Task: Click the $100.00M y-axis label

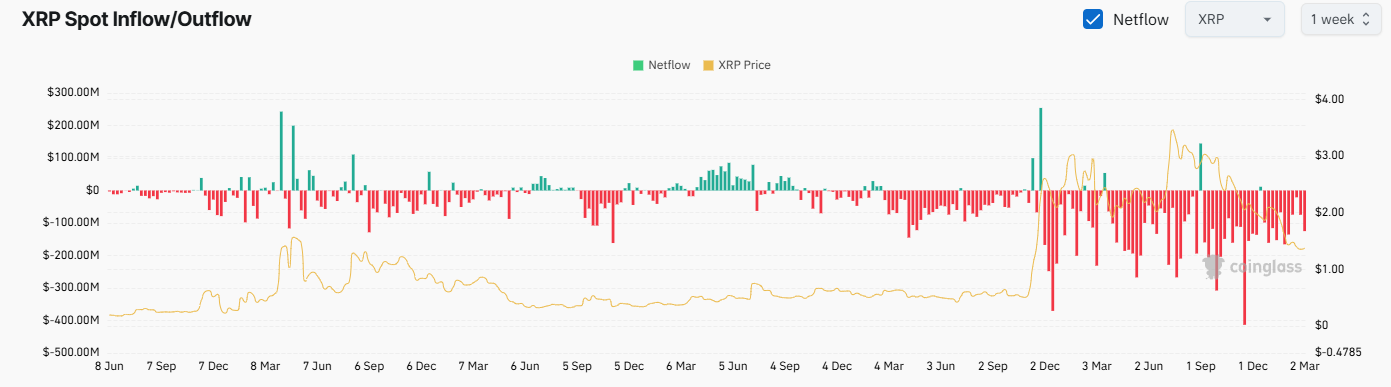Action: pos(73,158)
